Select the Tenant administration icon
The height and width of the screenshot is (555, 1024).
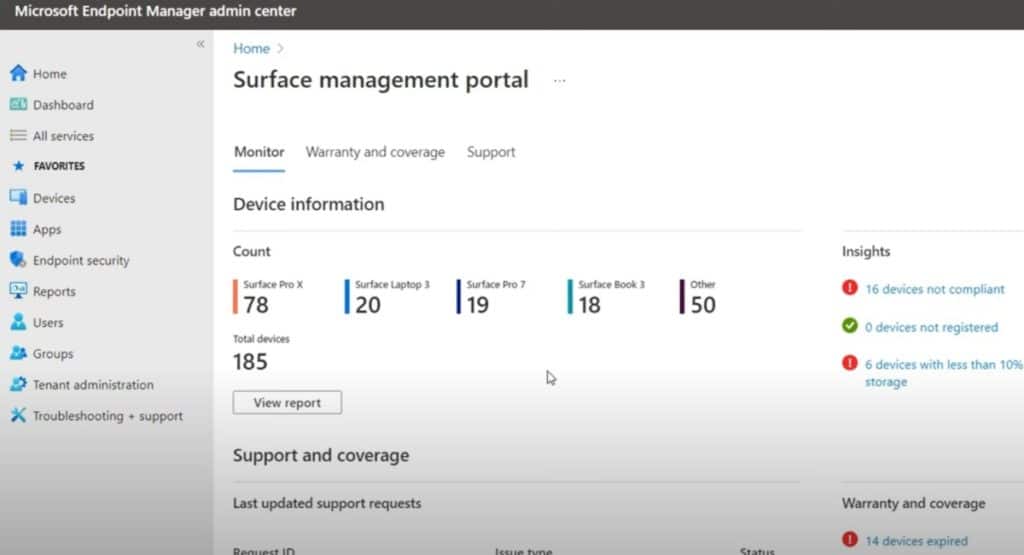[18, 384]
